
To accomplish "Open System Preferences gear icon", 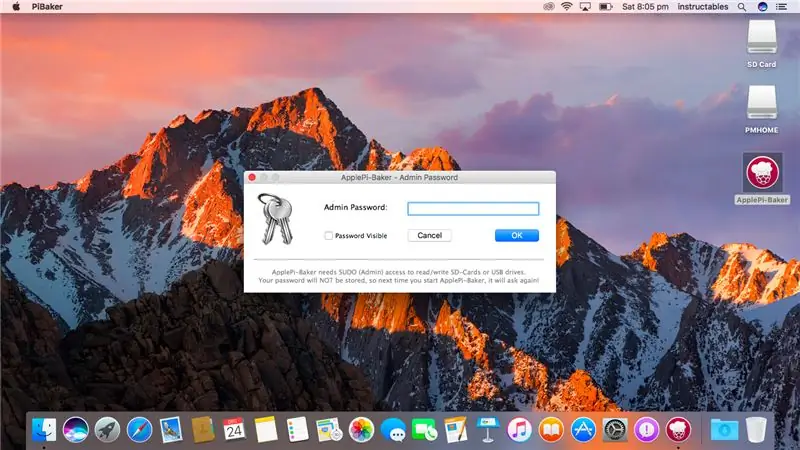I will (x=615, y=430).
